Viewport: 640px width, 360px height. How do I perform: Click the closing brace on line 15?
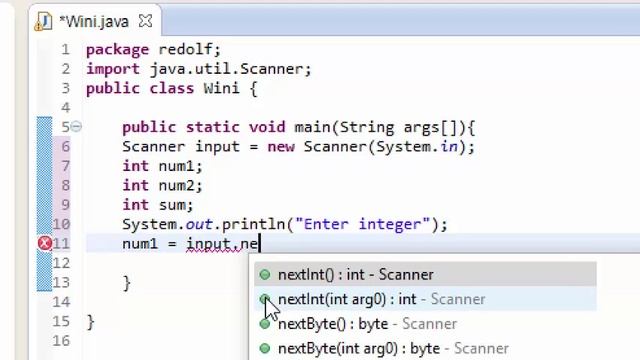pos(91,322)
